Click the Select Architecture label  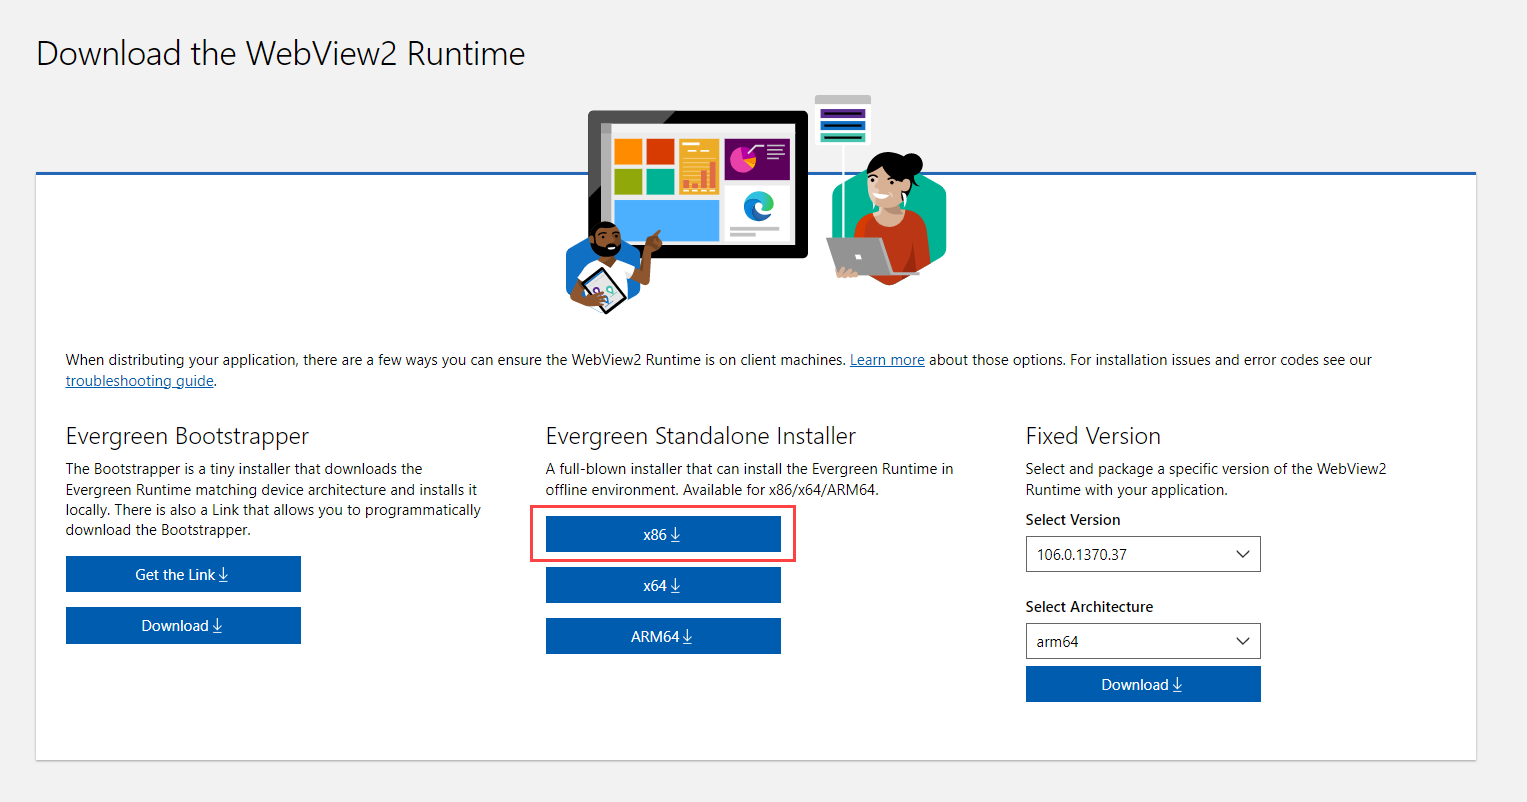pos(1089,607)
